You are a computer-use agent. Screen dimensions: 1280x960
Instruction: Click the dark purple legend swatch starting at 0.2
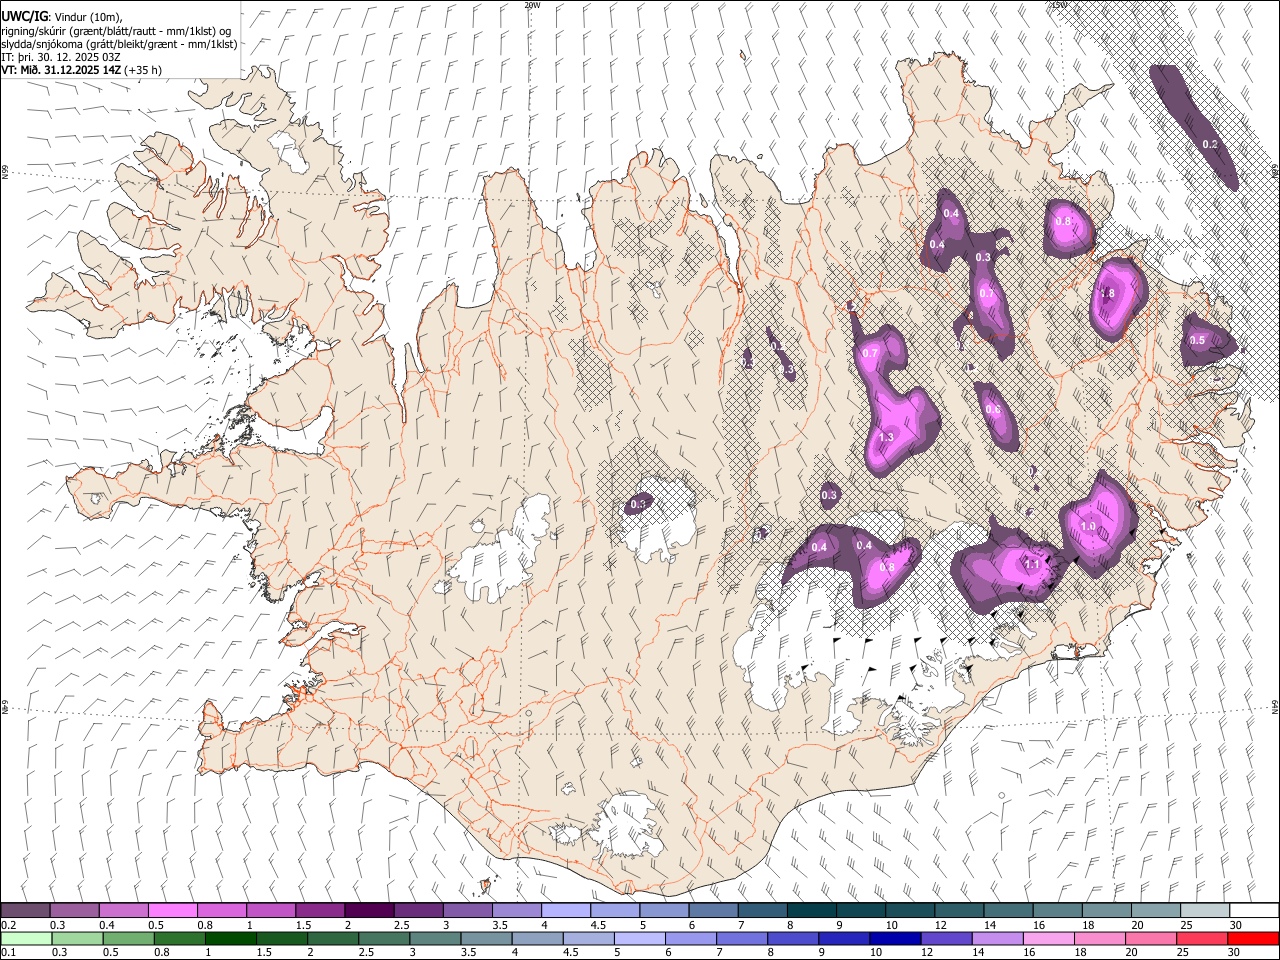click(26, 910)
